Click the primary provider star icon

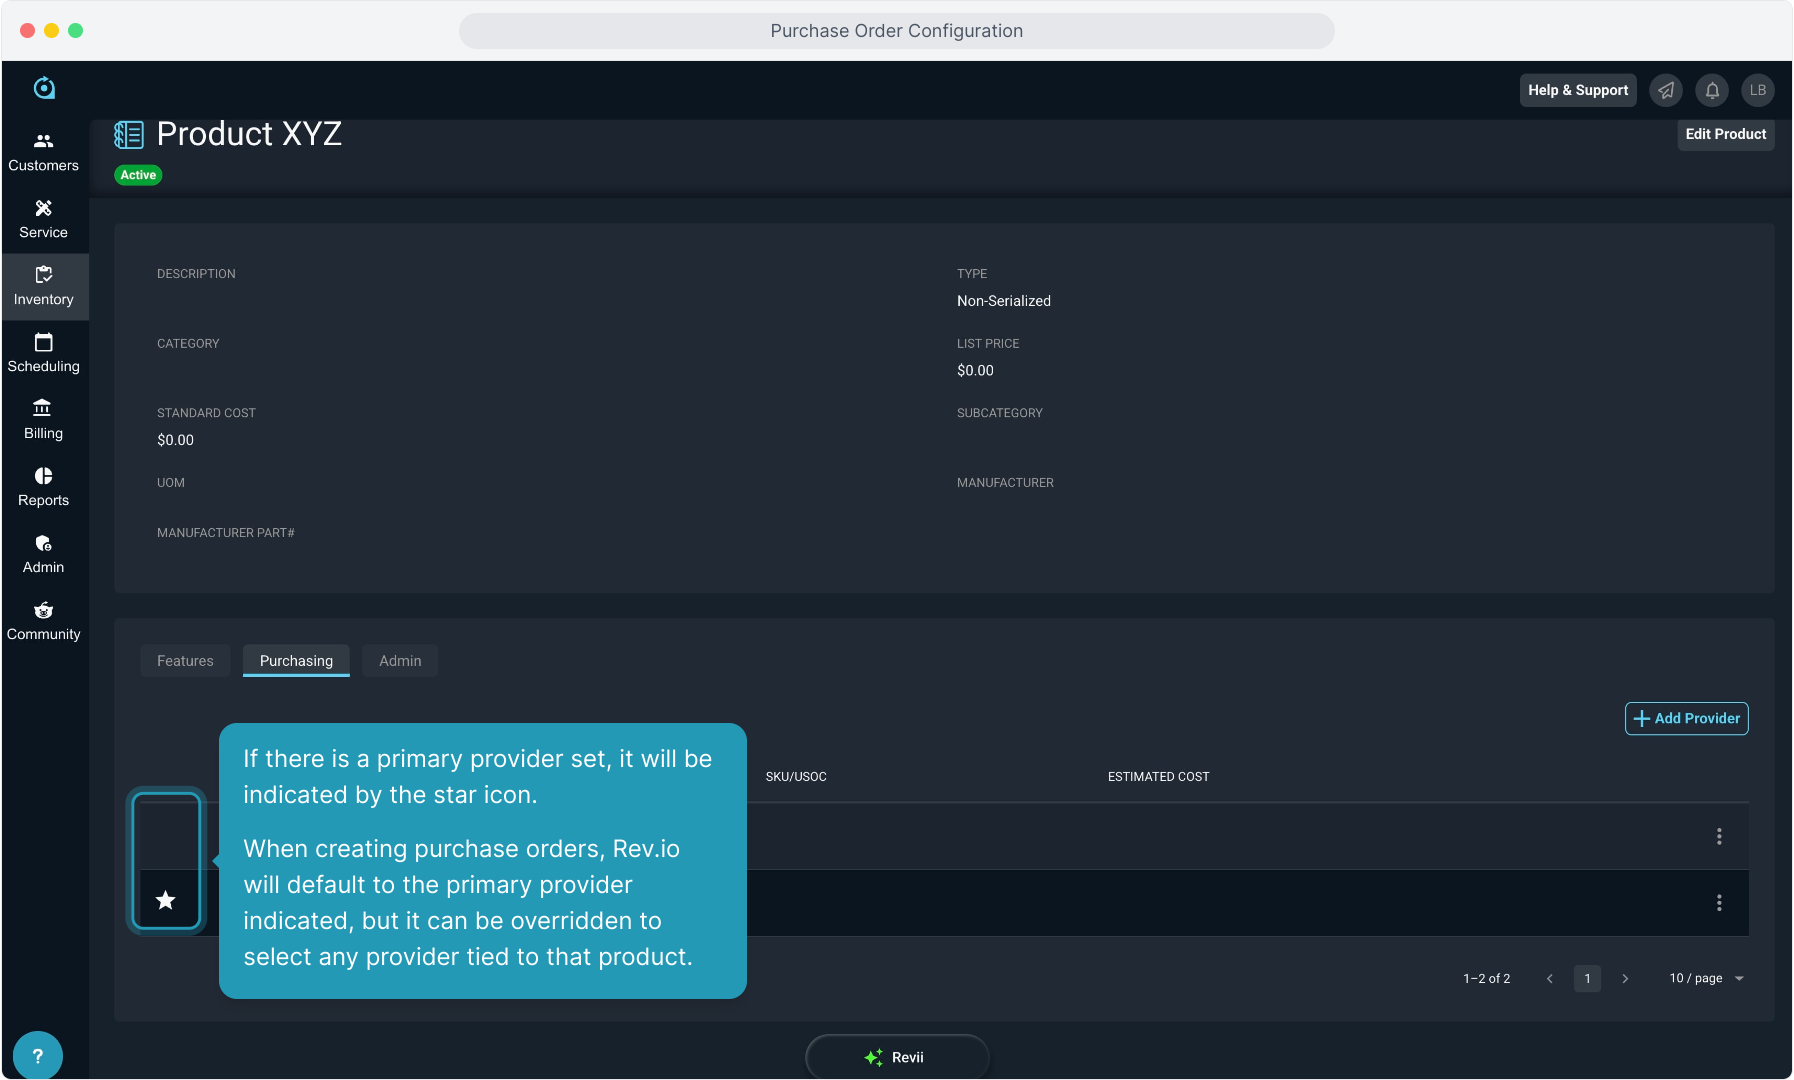(166, 901)
